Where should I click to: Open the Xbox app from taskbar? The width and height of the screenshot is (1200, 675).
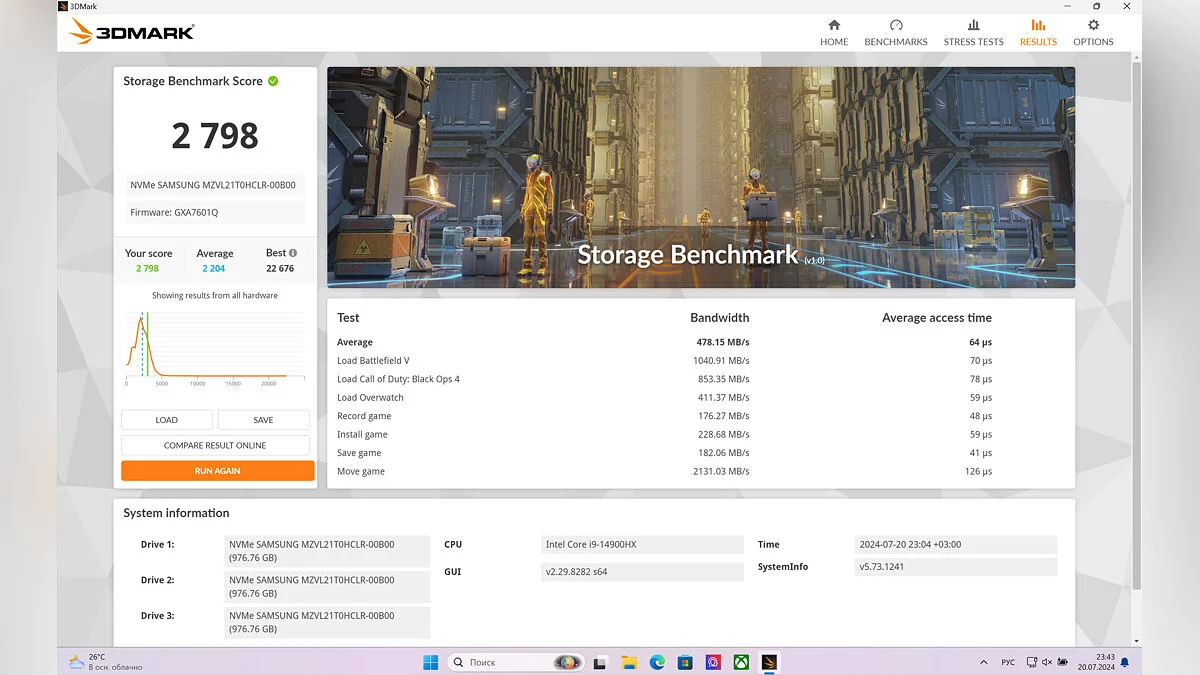[741, 662]
